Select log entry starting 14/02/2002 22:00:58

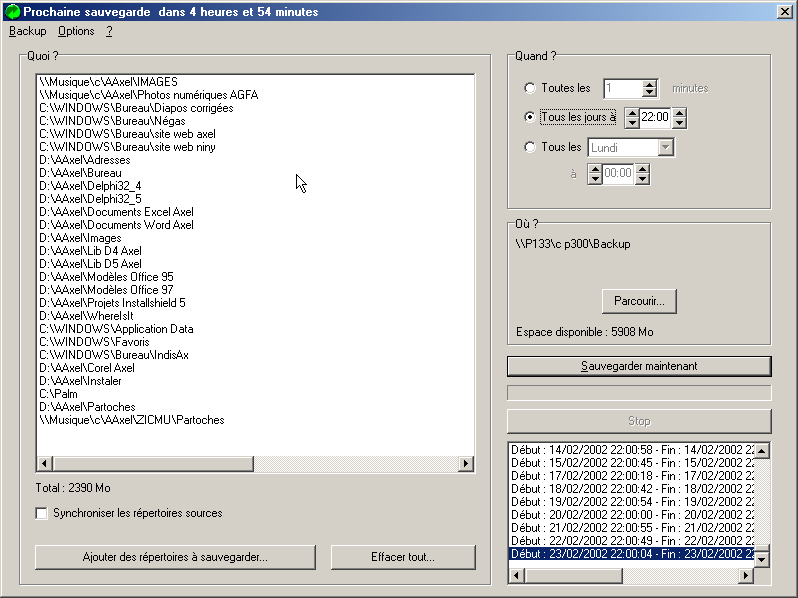coord(632,450)
